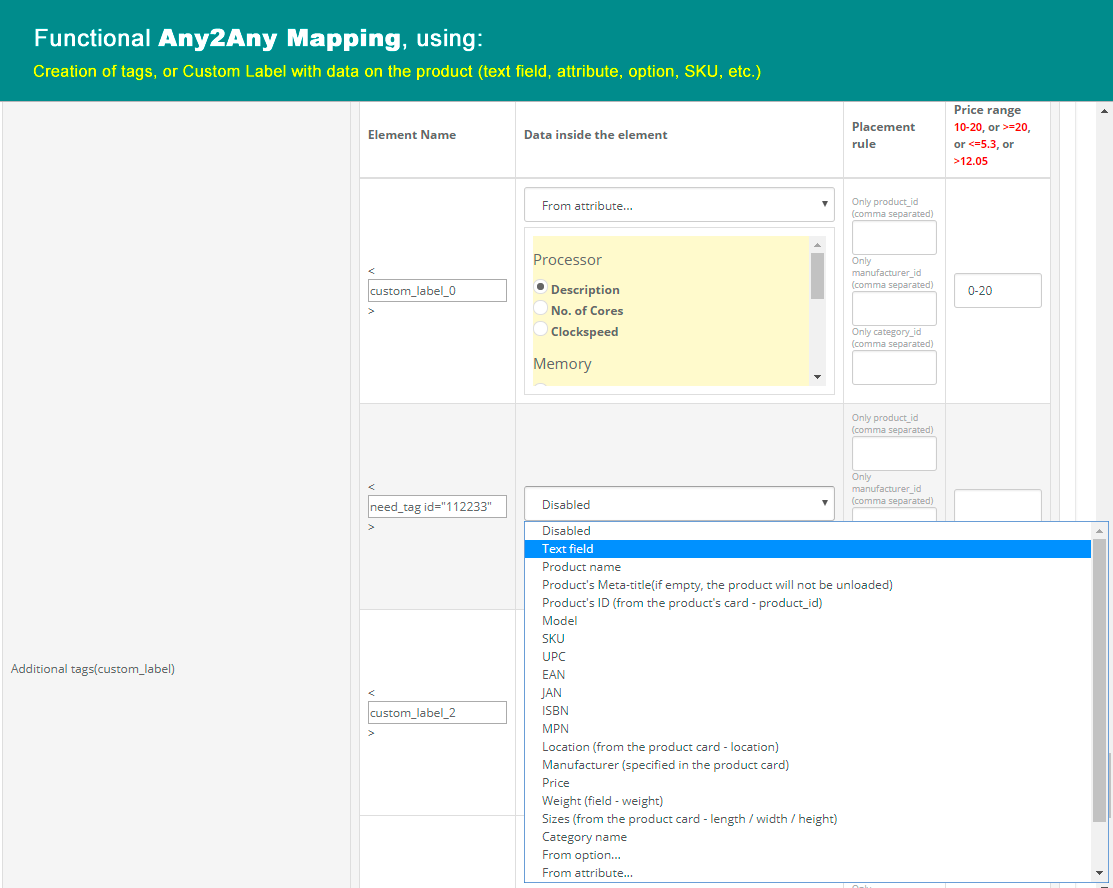
Task: Focus the empty price range field in need_tag row
Action: tap(997, 505)
